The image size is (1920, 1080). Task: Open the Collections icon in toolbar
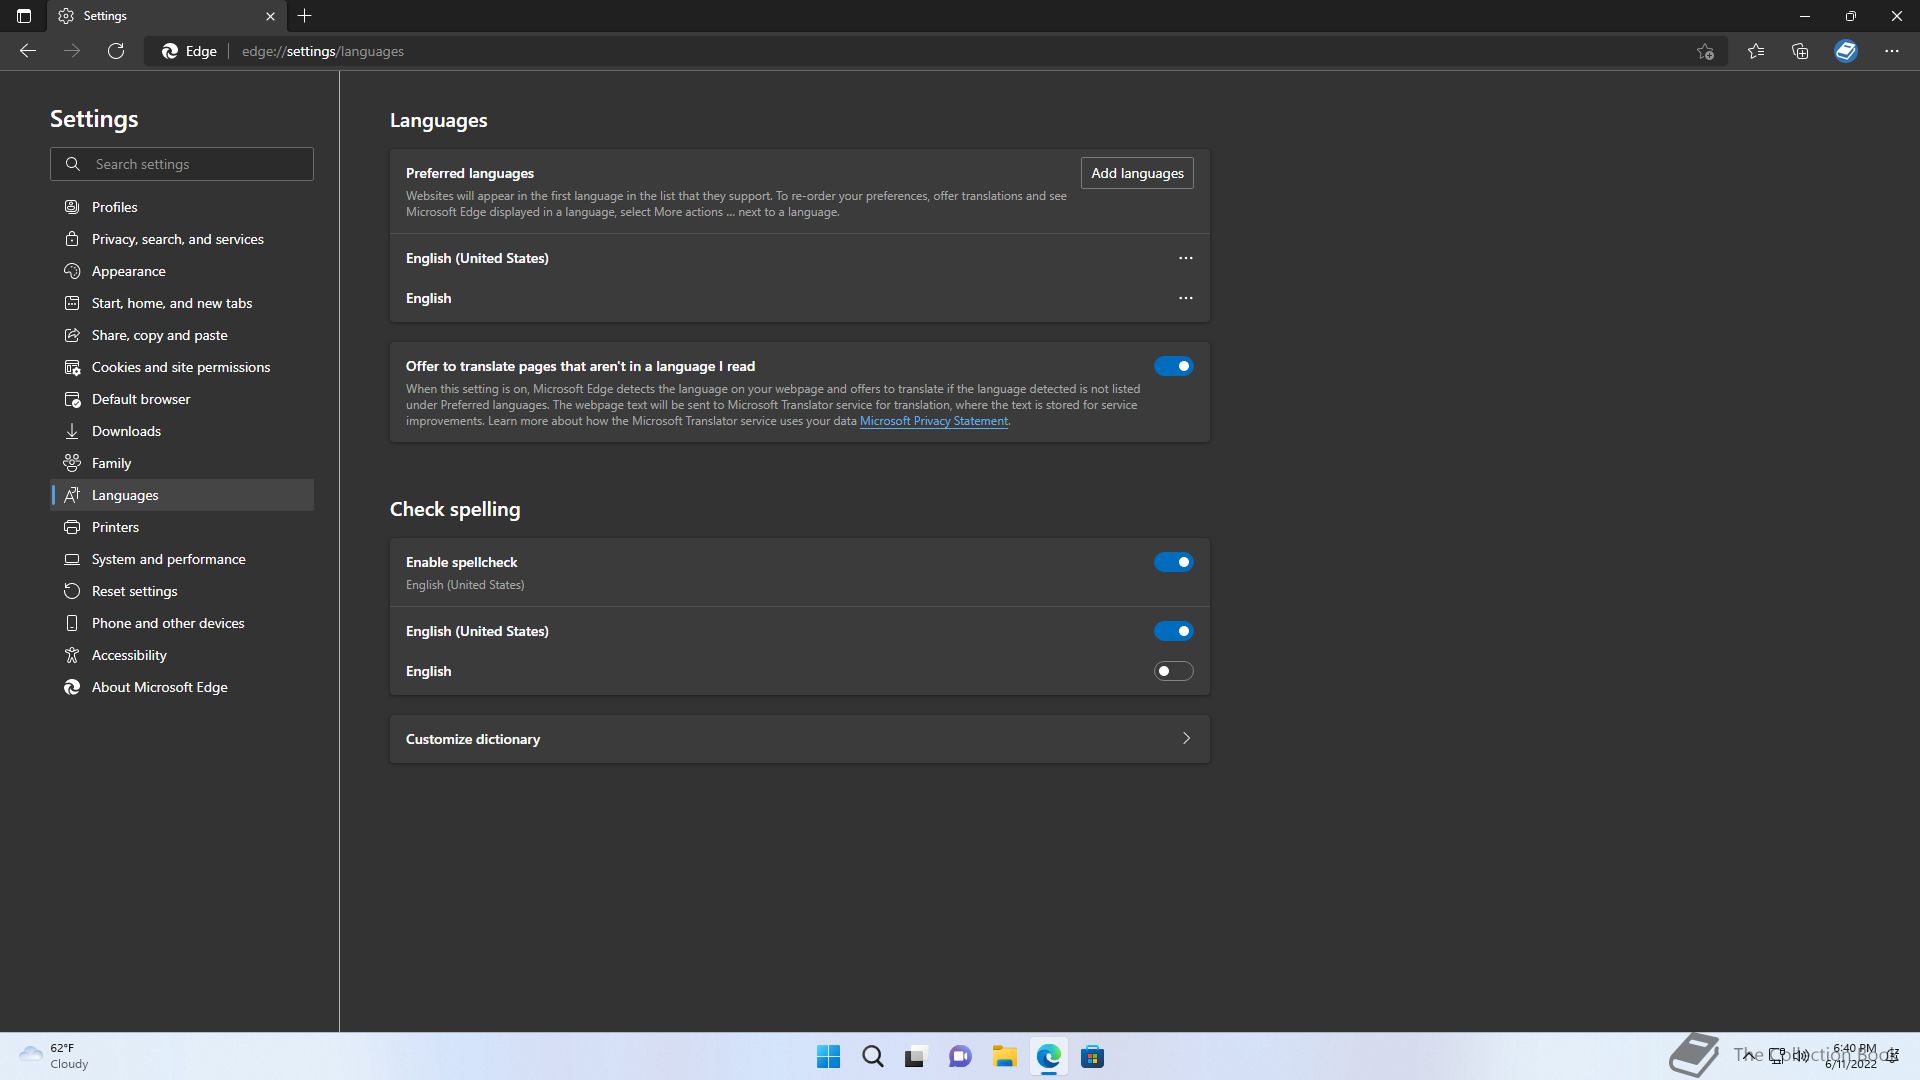tap(1800, 51)
